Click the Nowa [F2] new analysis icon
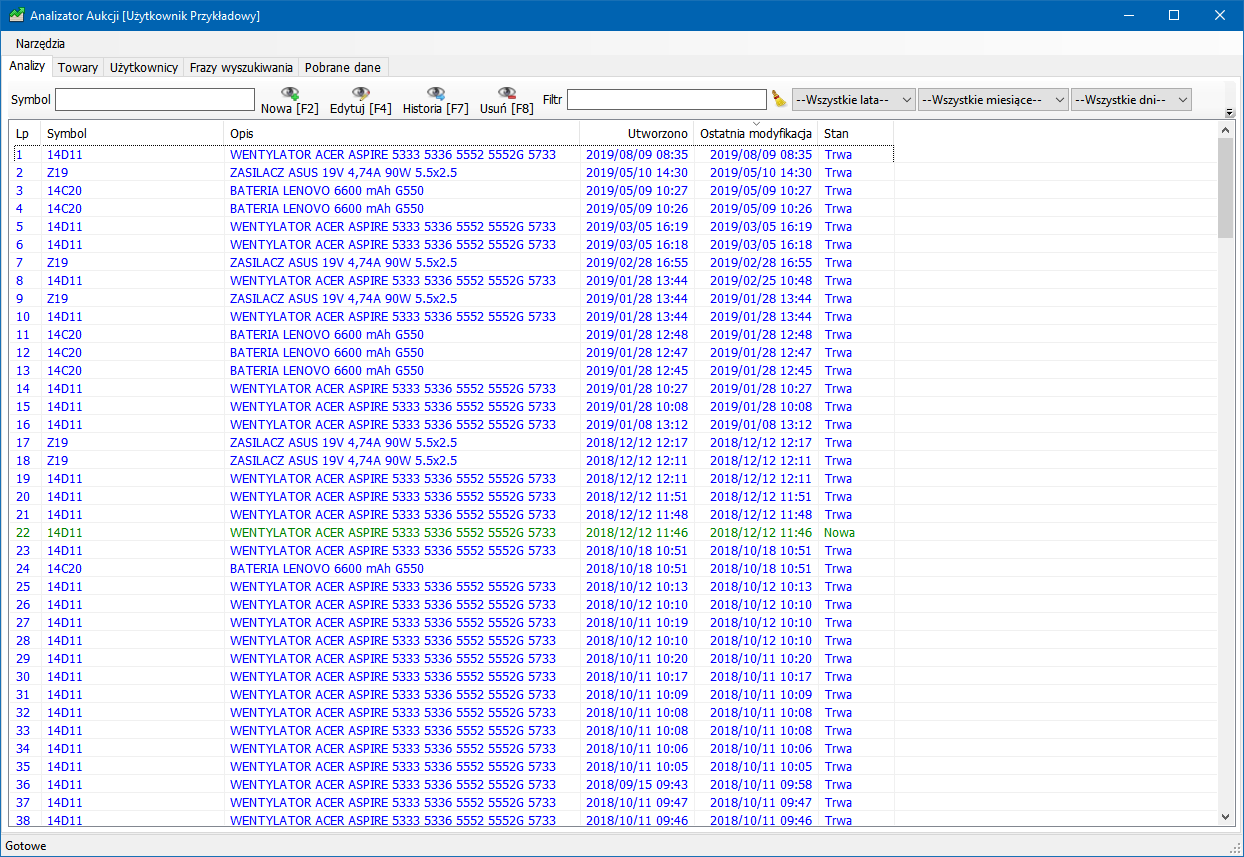 (x=290, y=94)
